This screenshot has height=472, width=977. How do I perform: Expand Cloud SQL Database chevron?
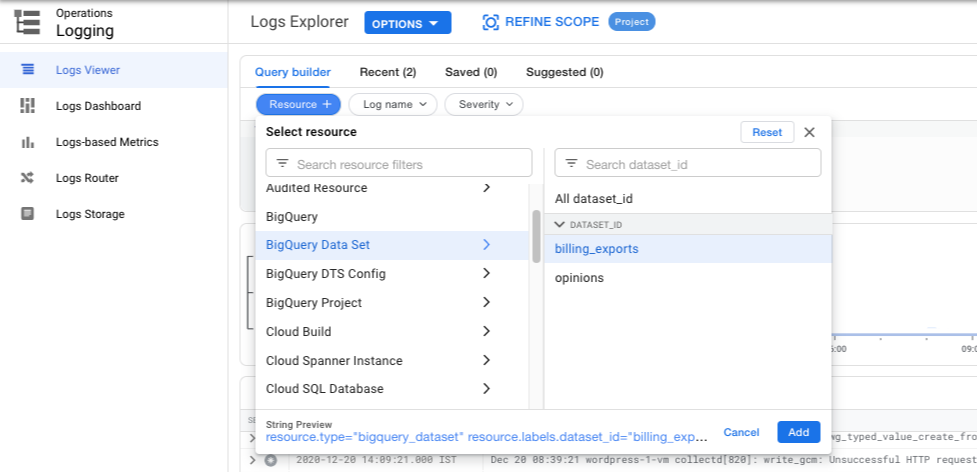(487, 389)
